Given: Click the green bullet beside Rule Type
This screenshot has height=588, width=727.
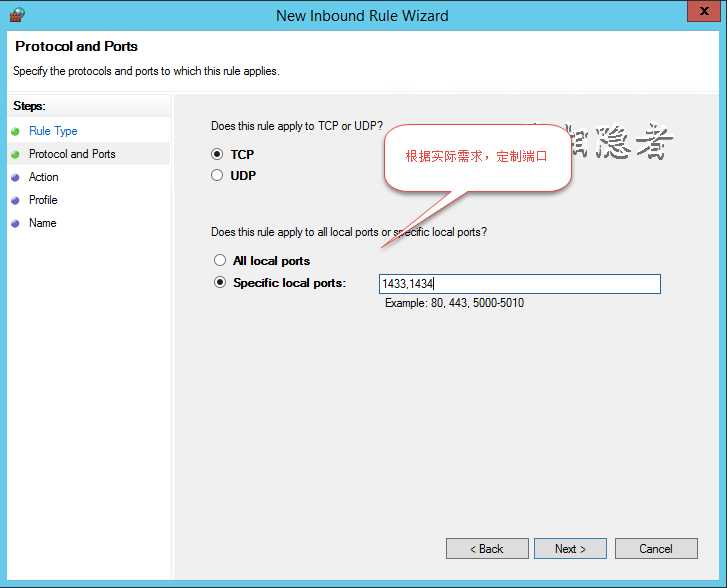Looking at the screenshot, I should point(15,132).
